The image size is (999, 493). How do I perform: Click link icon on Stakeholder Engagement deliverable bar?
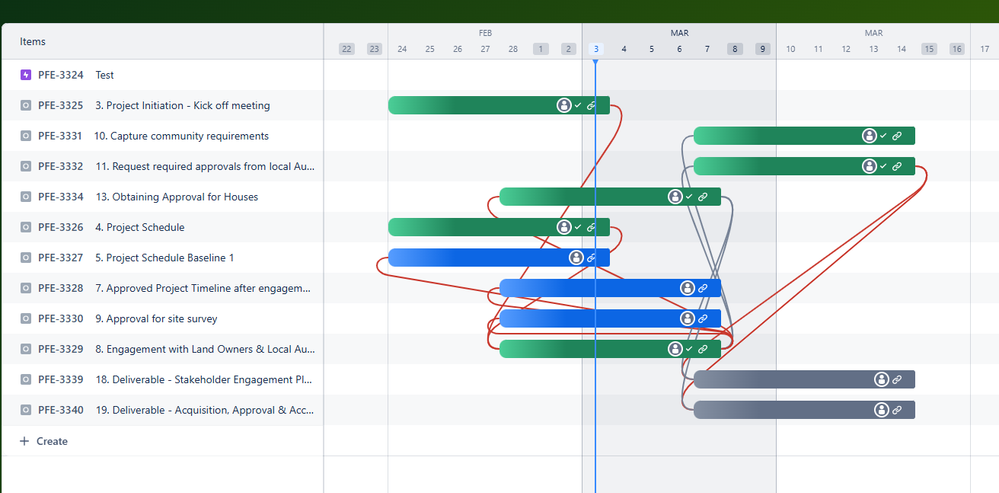pyautogui.click(x=896, y=380)
